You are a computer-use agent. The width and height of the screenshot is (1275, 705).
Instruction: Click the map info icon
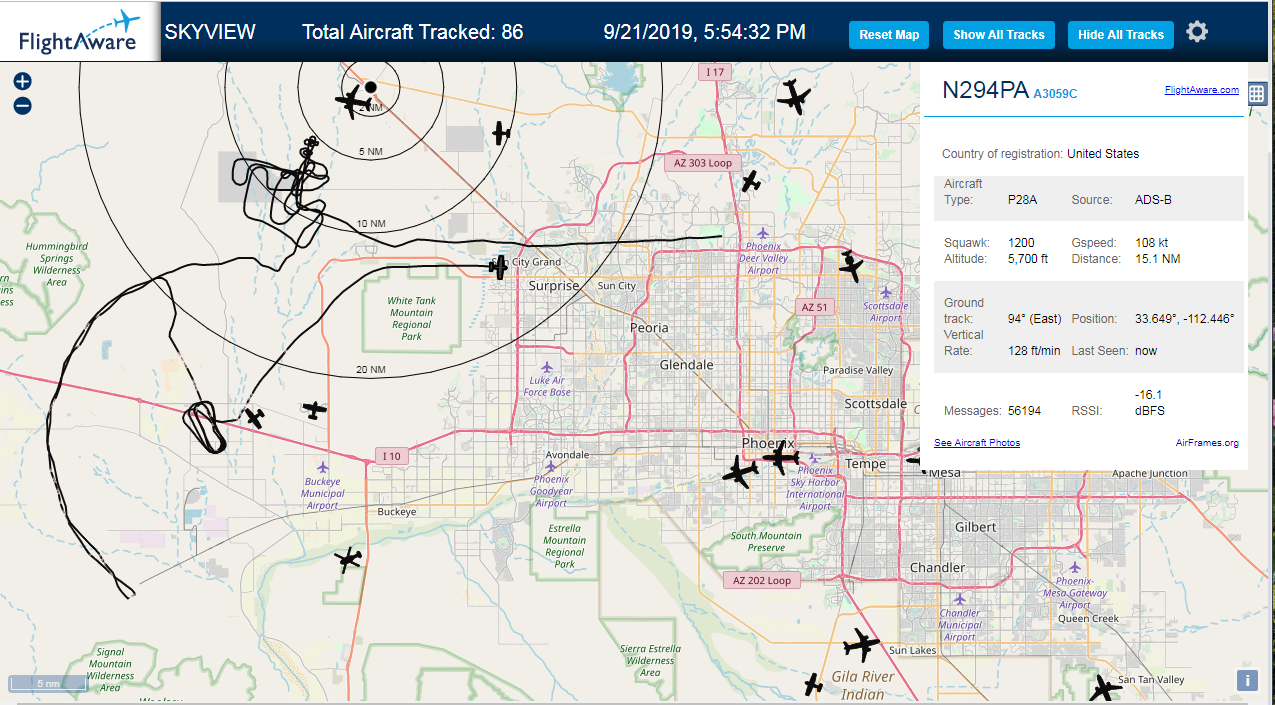point(1247,680)
